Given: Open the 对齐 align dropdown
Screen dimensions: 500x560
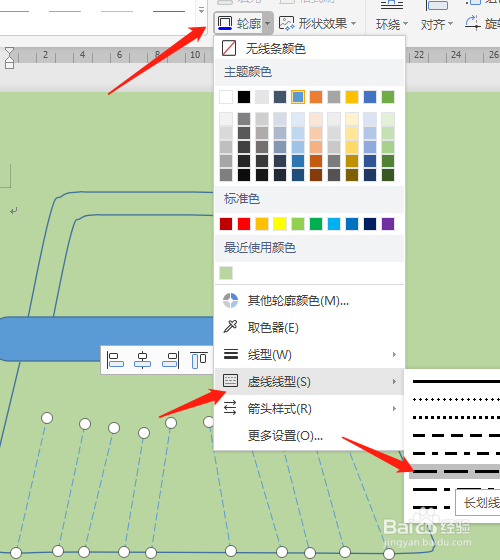Looking at the screenshot, I should coord(437,24).
